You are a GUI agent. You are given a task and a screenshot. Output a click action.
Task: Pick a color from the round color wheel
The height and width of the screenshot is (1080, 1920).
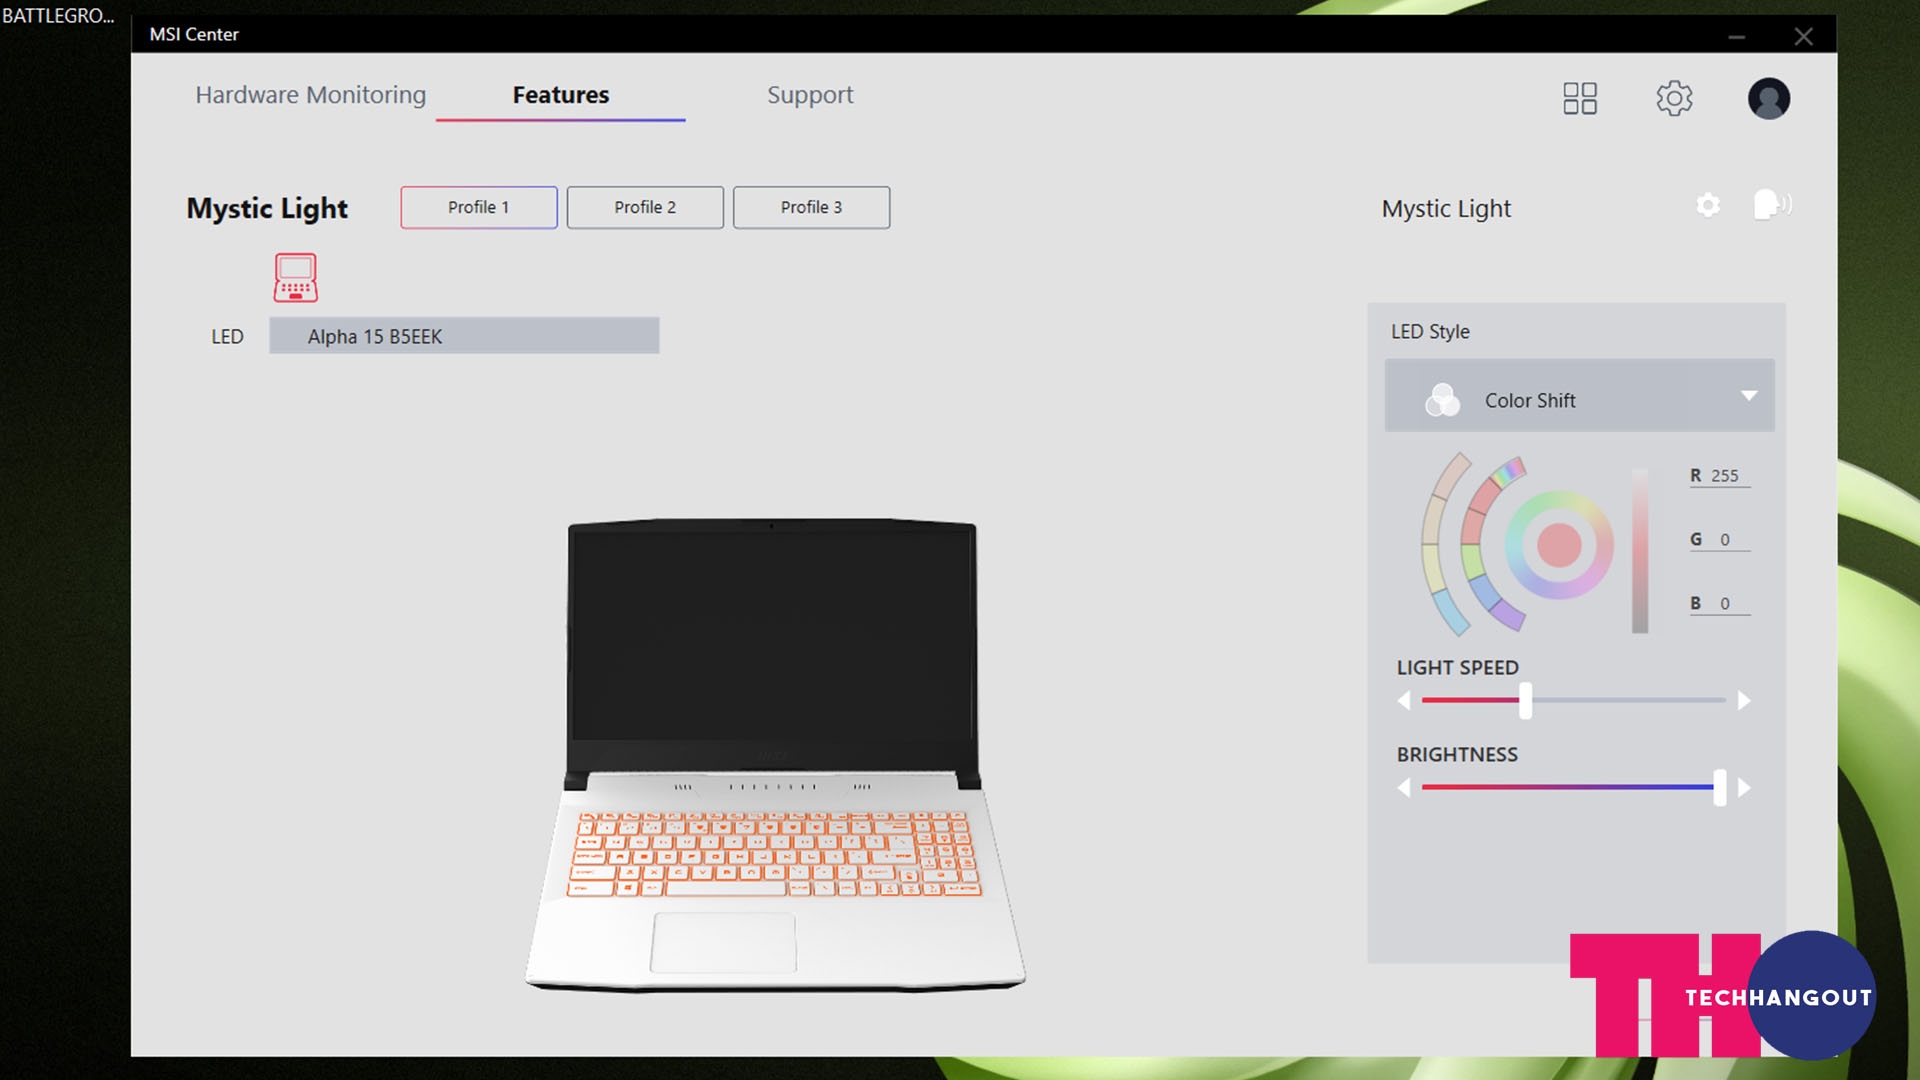(1559, 545)
